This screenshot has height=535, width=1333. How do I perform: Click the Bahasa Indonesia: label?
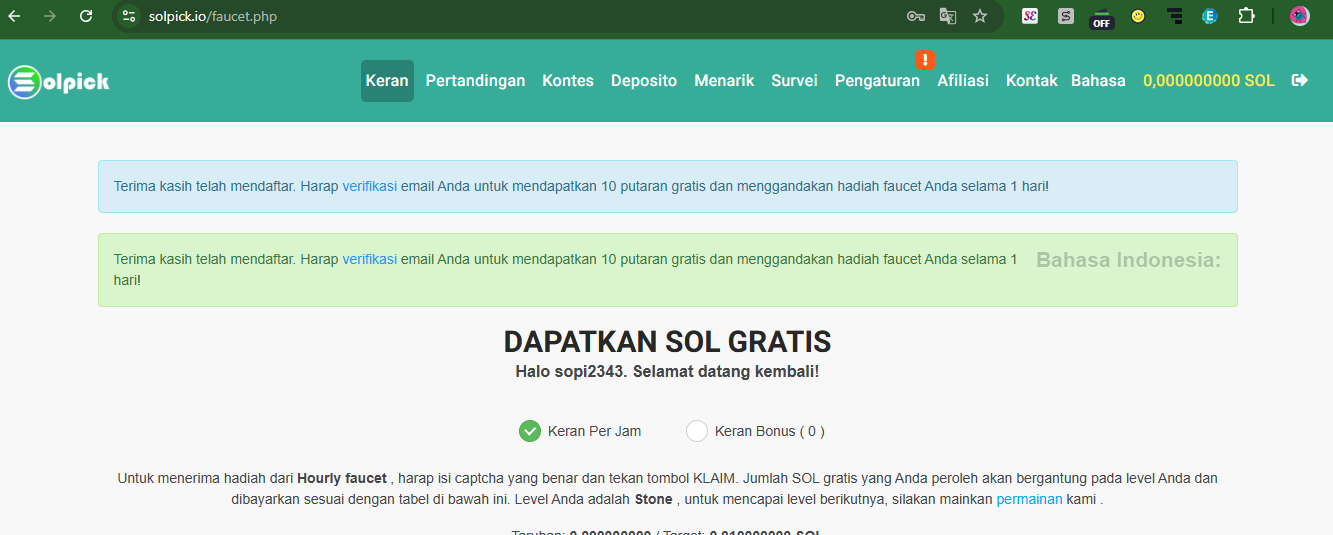pos(1128,260)
